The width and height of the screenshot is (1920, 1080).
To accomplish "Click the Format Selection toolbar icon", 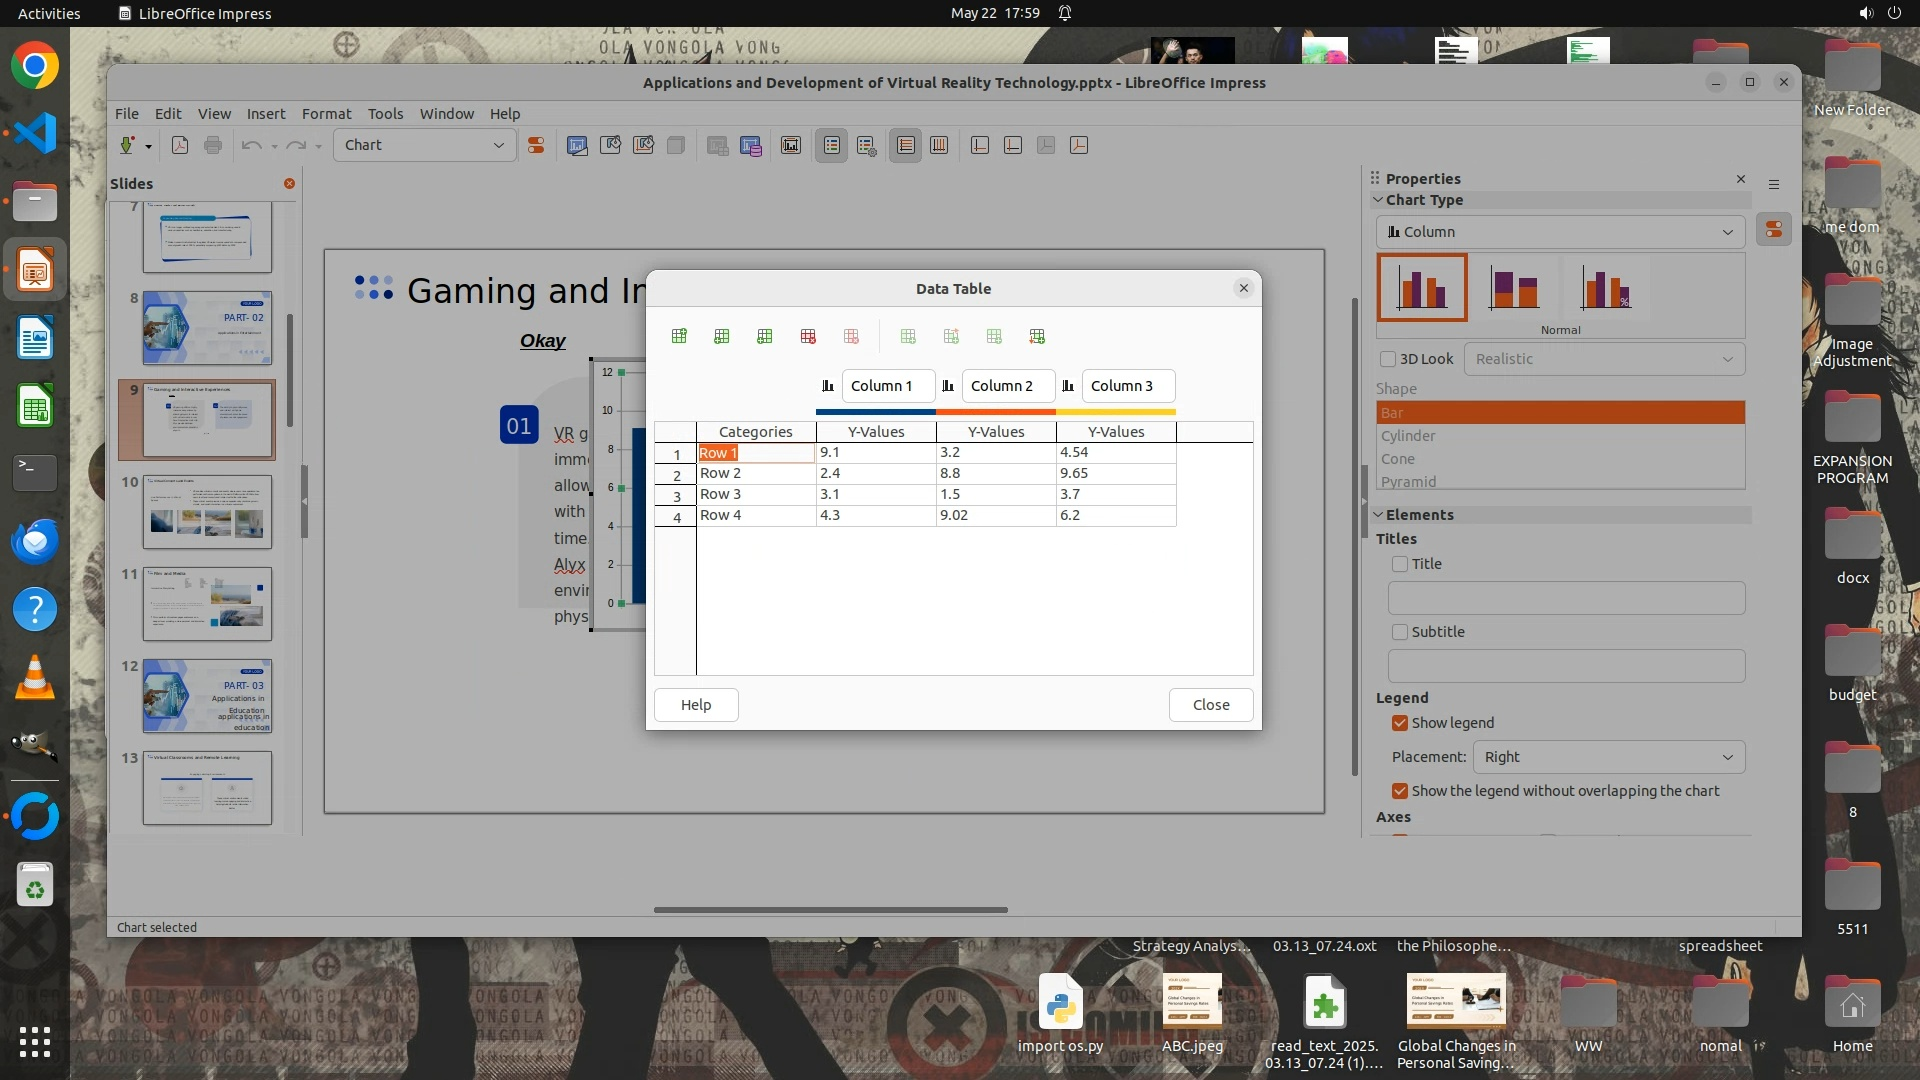I will pyautogui.click(x=536, y=145).
